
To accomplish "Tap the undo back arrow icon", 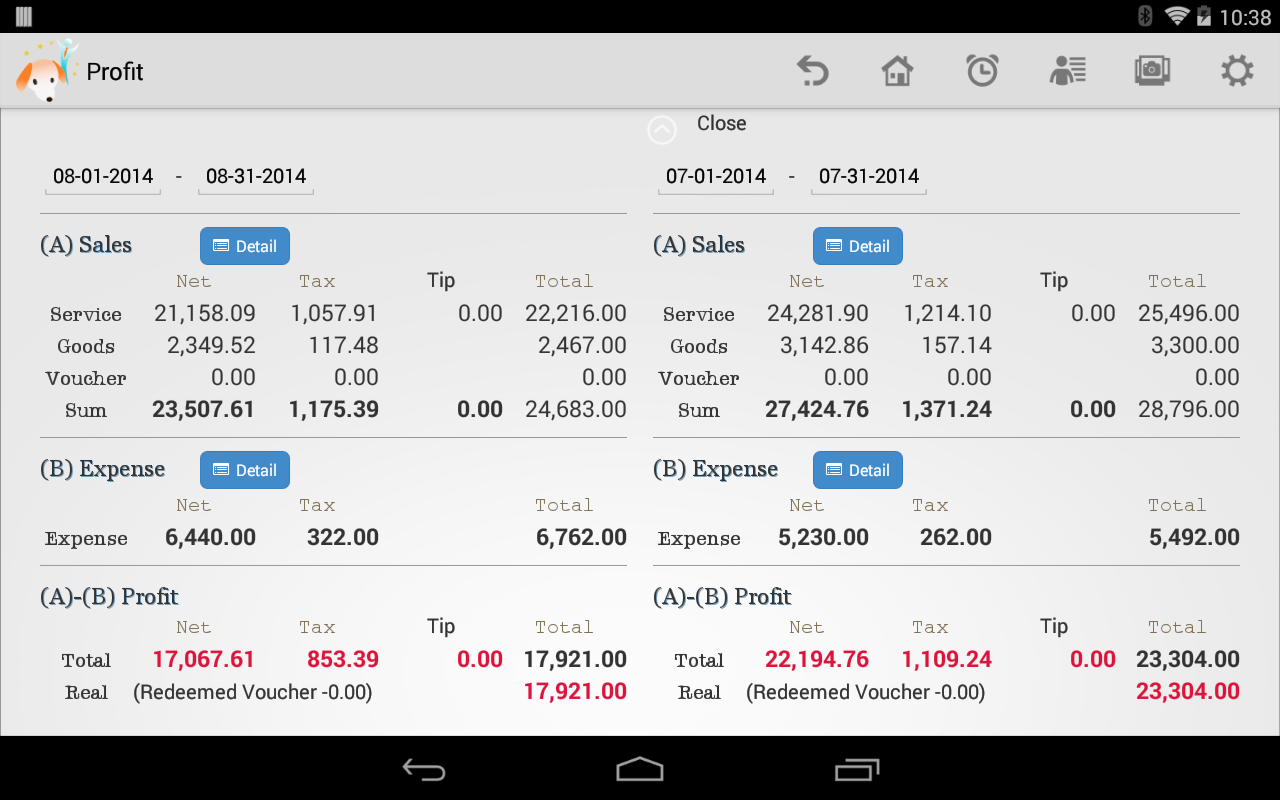I will [813, 71].
